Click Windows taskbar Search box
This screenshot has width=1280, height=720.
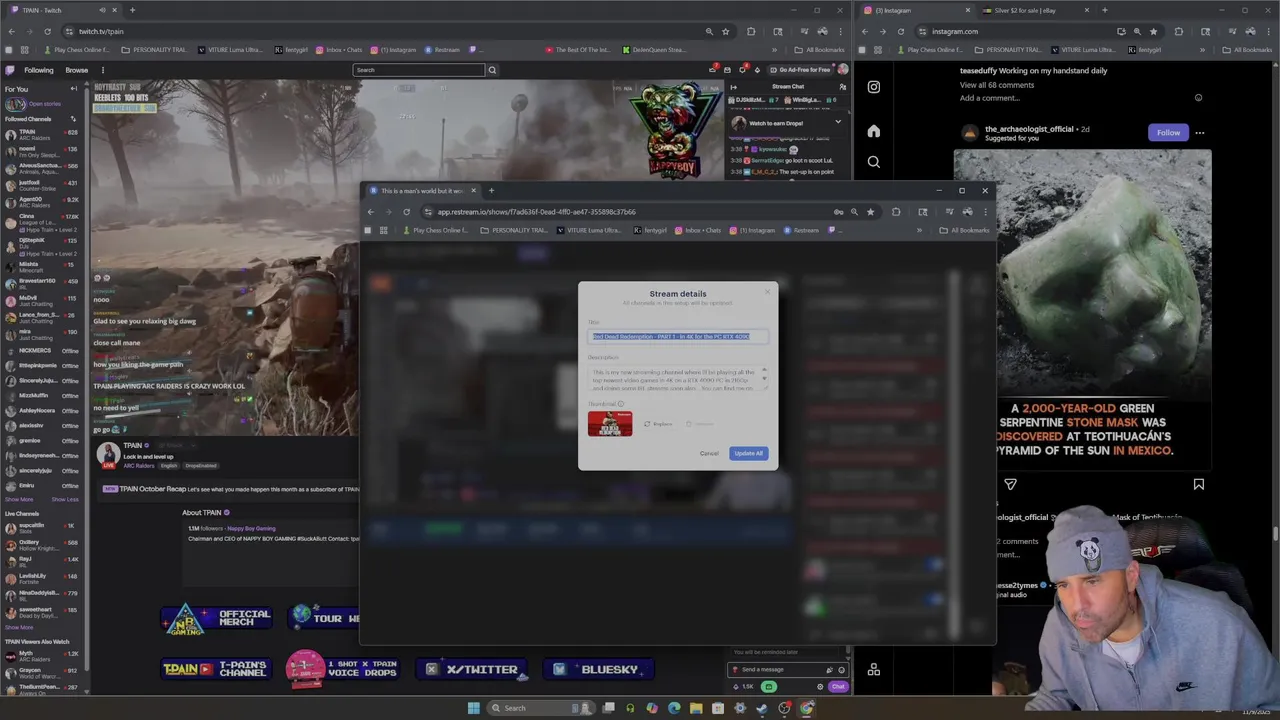[540, 708]
